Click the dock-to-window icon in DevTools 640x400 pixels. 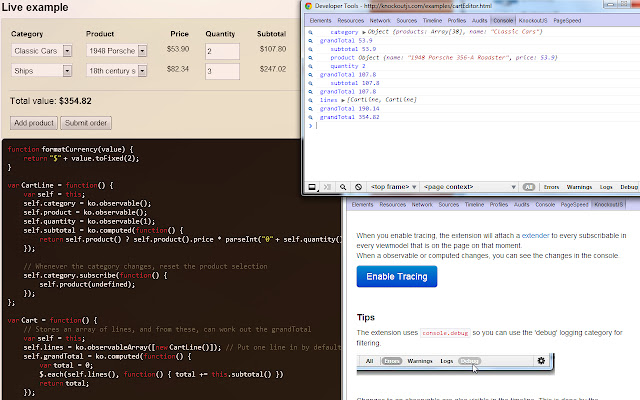[312, 187]
